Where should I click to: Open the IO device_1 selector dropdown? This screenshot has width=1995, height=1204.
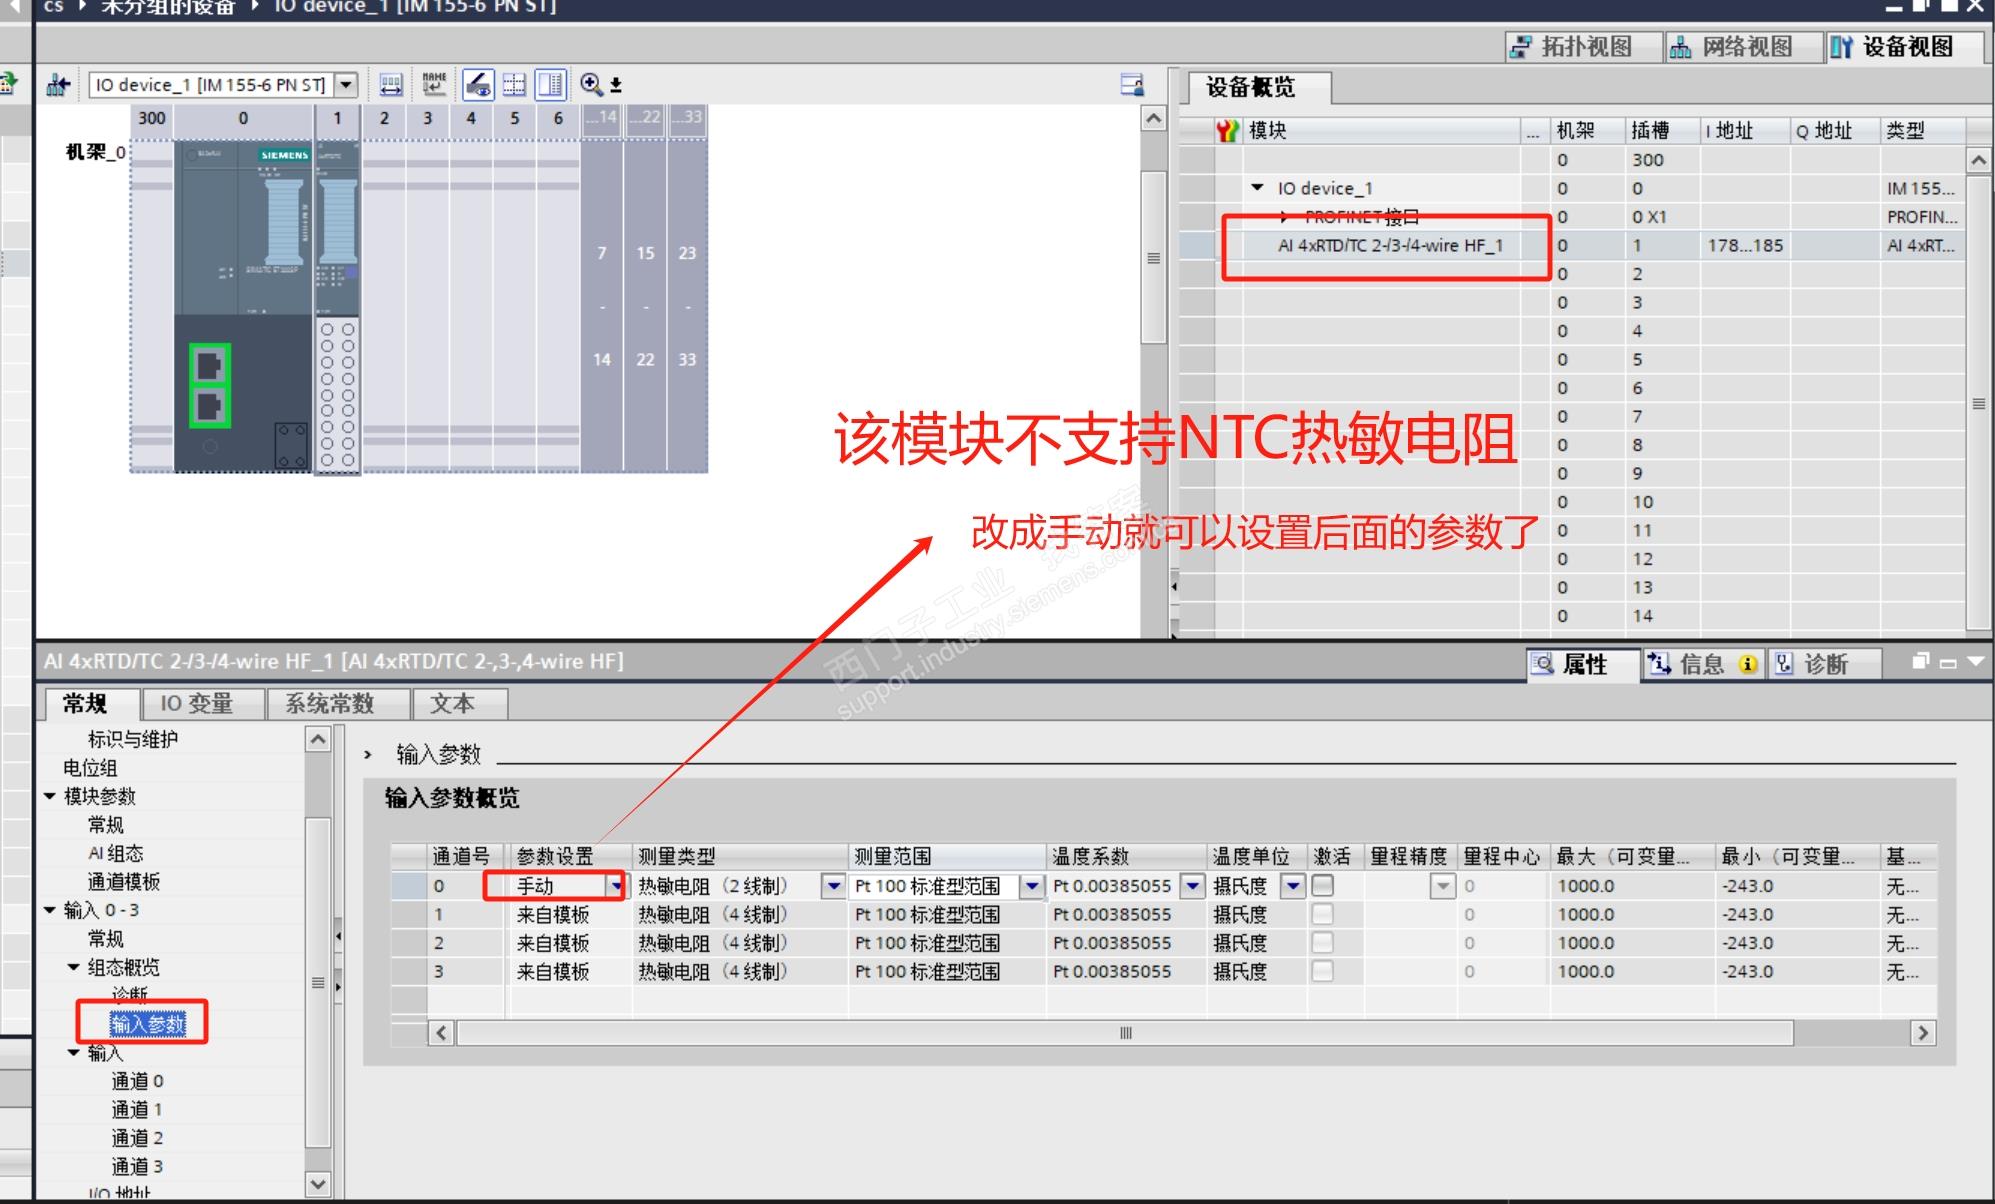pyautogui.click(x=346, y=85)
